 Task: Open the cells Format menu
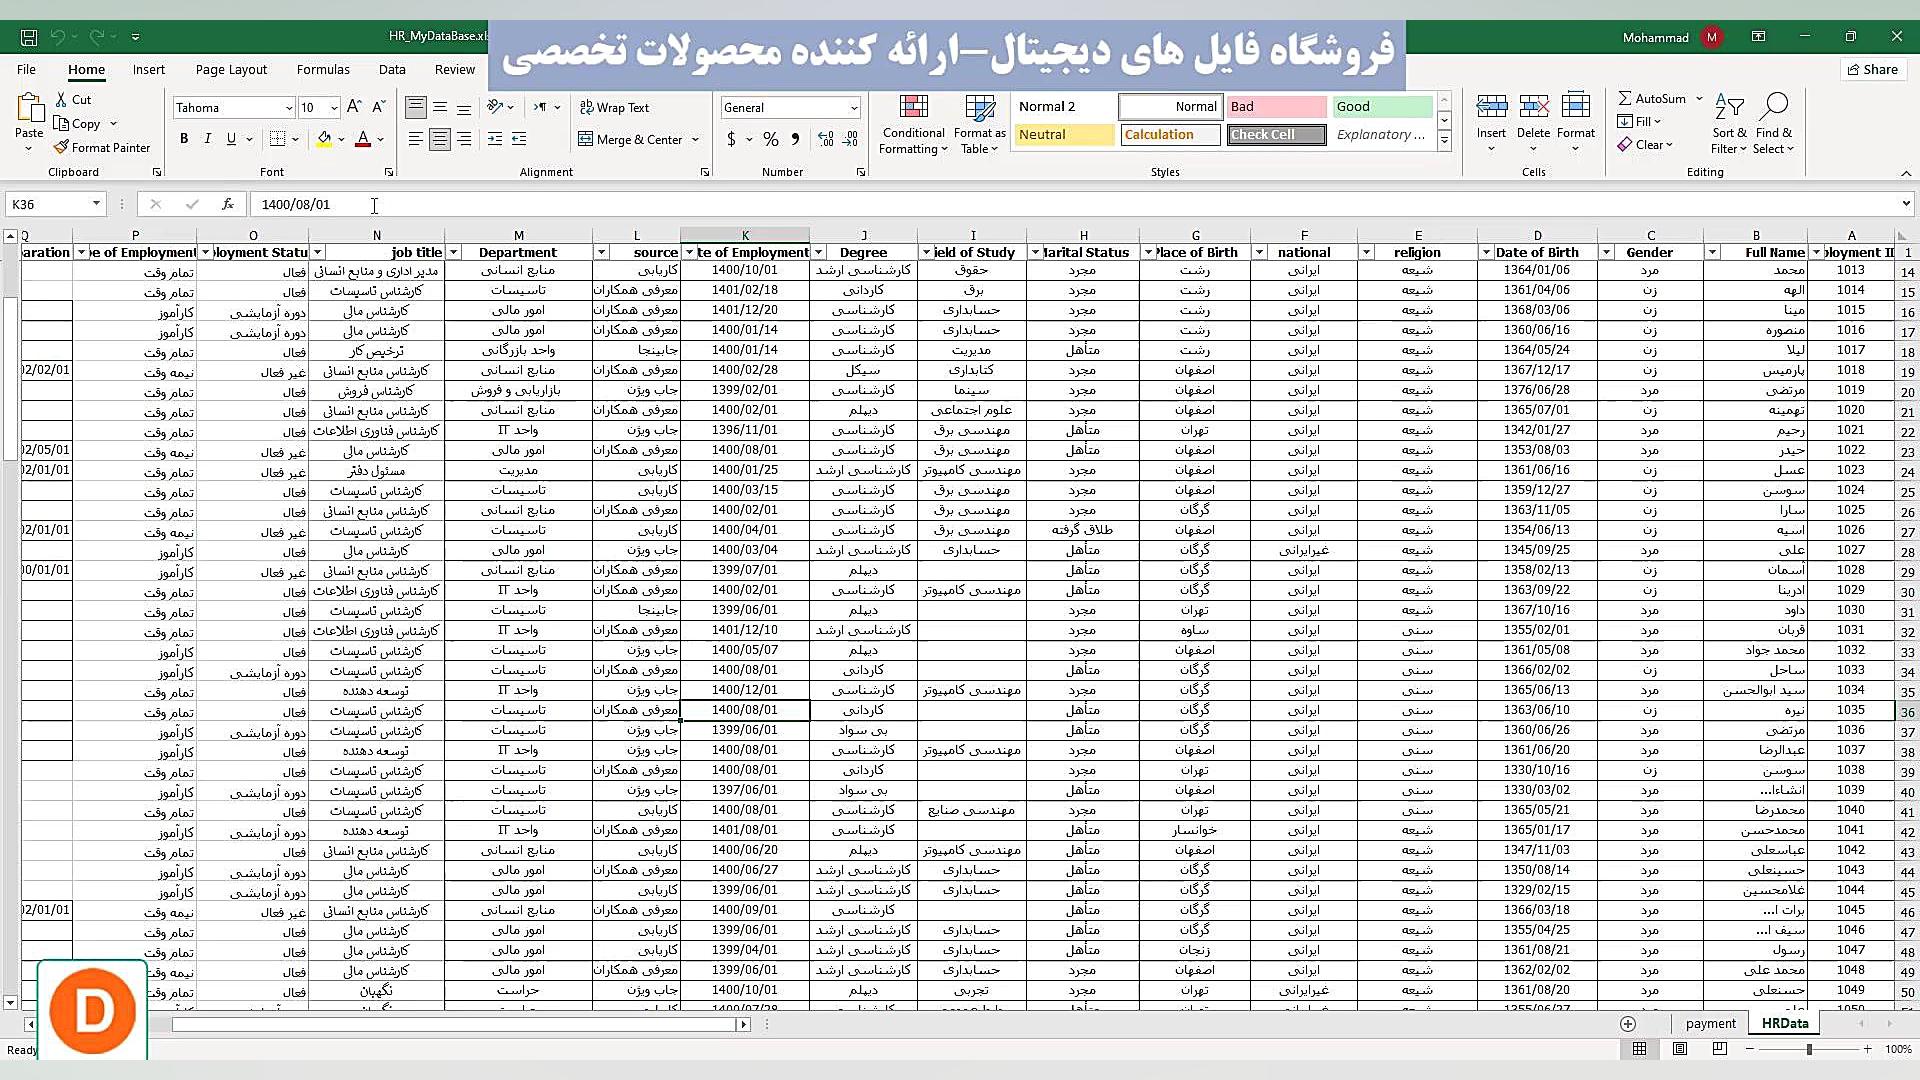pyautogui.click(x=1575, y=122)
